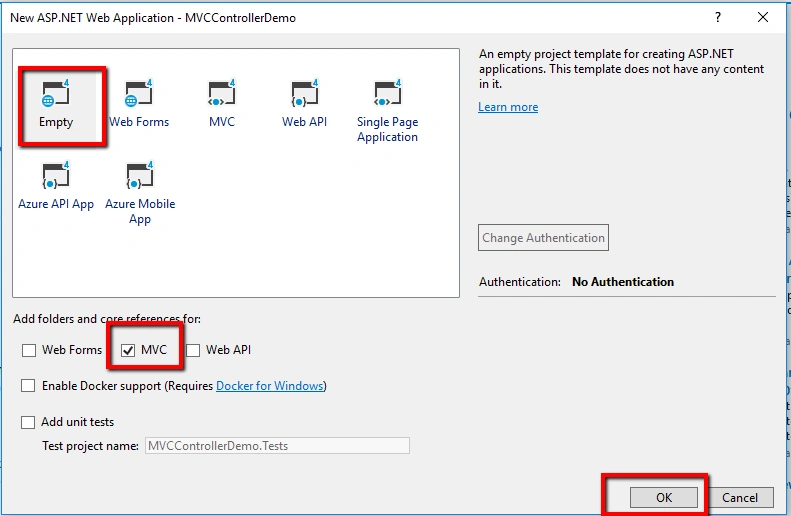The width and height of the screenshot is (791, 516).
Task: Tick the Web Forms references checkbox
Action: [29, 350]
